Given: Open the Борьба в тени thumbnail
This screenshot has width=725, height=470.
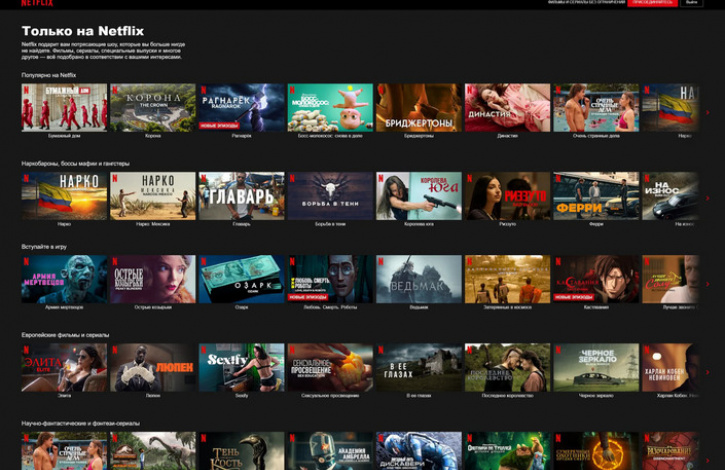Looking at the screenshot, I should (x=330, y=196).
